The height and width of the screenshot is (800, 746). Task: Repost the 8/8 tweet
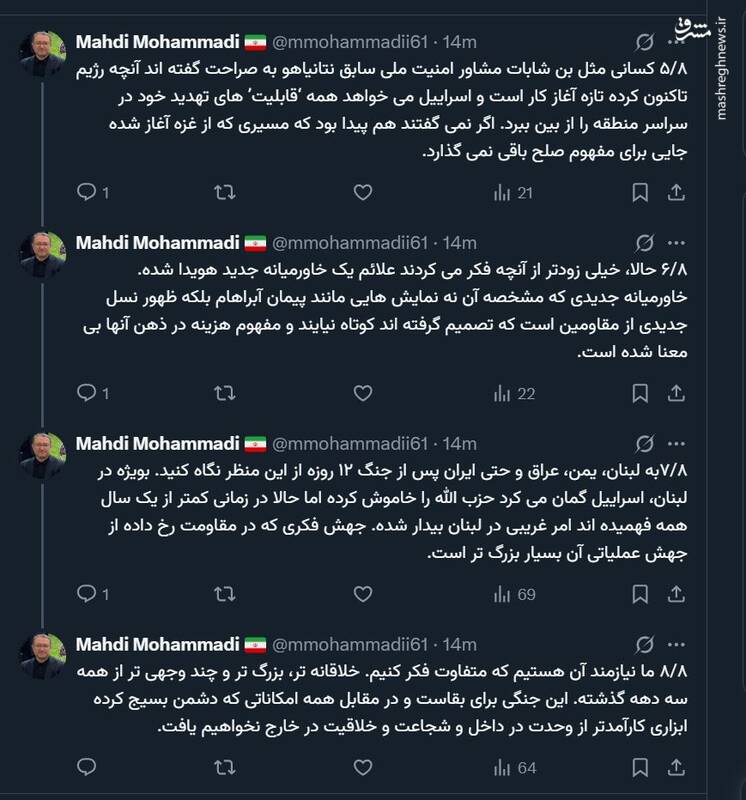coord(226,768)
